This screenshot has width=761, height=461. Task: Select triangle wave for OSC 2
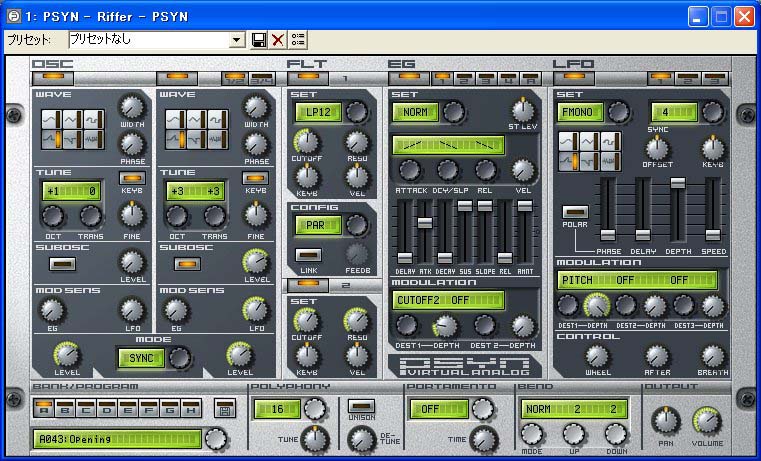197,119
